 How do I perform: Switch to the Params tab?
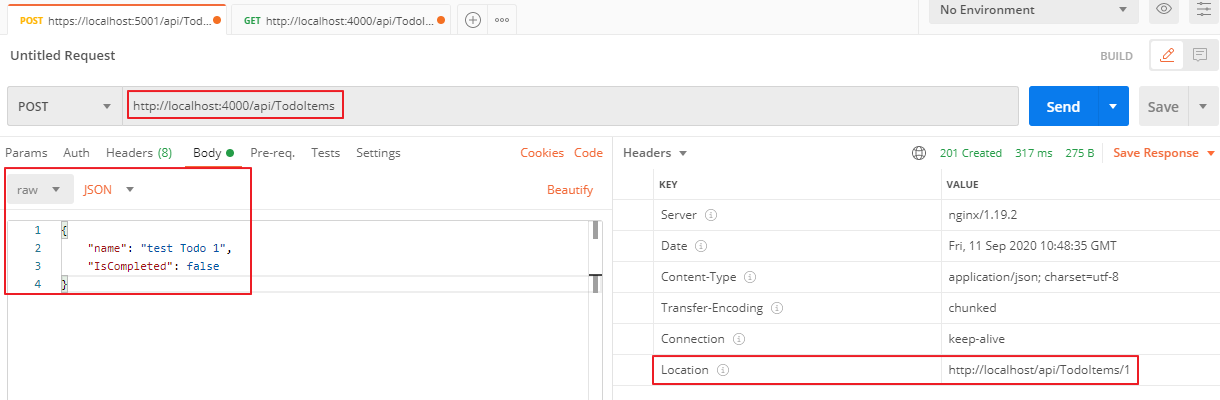27,153
